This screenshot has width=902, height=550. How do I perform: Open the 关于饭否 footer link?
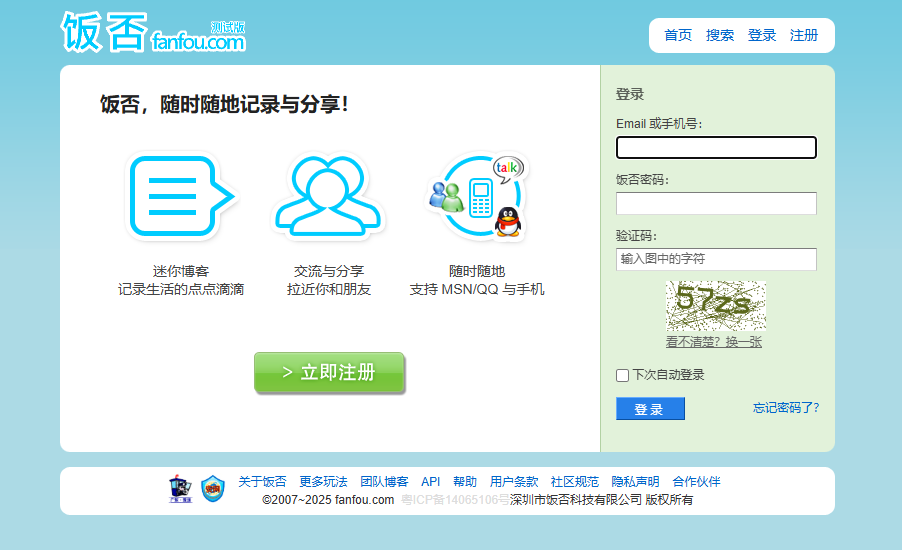click(x=262, y=482)
